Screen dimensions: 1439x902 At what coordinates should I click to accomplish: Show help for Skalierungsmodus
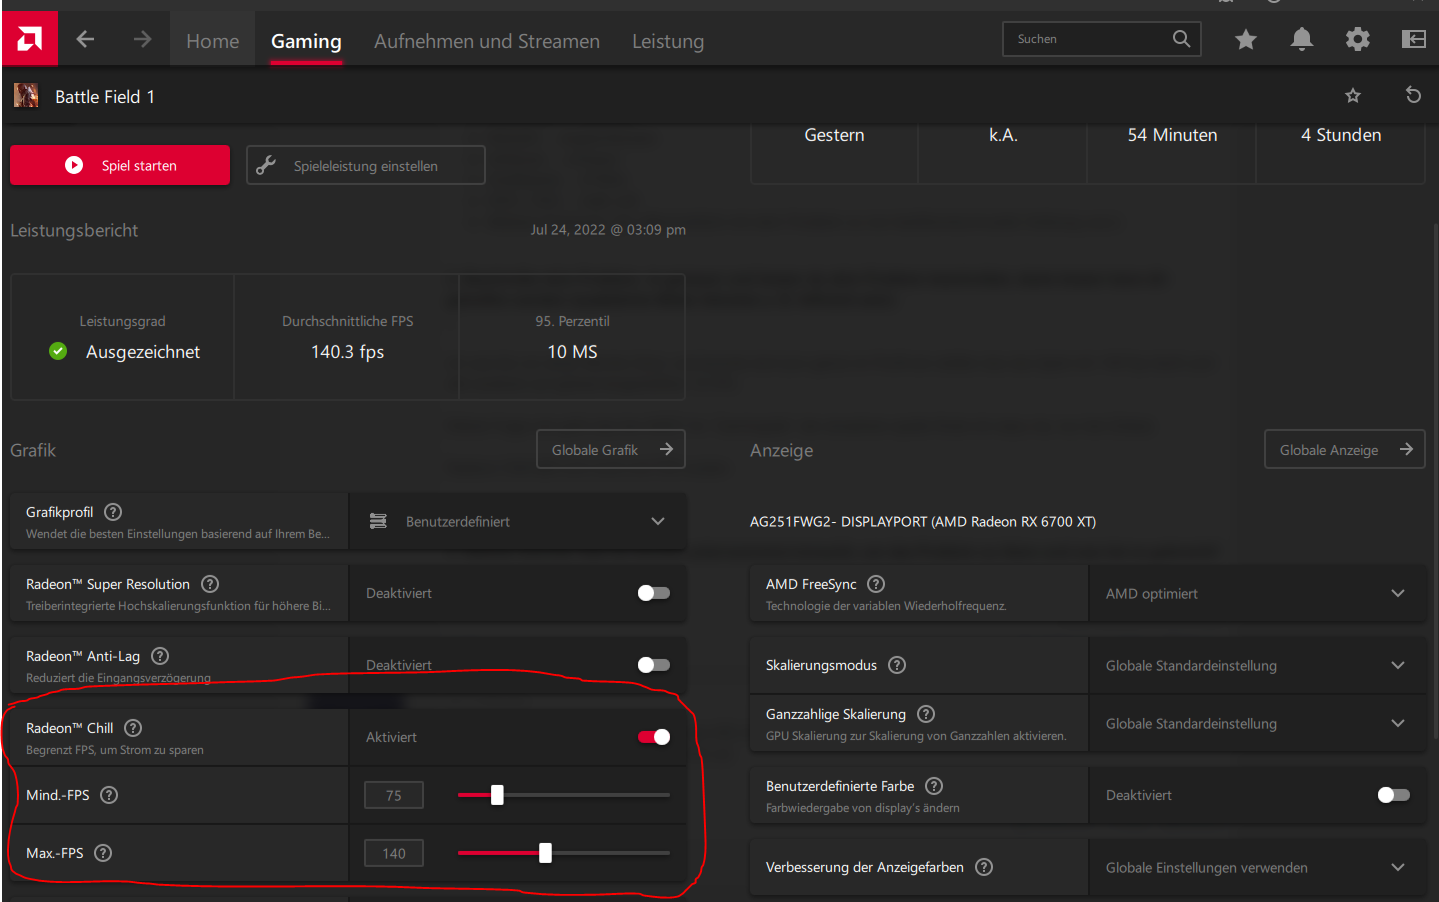click(x=897, y=665)
